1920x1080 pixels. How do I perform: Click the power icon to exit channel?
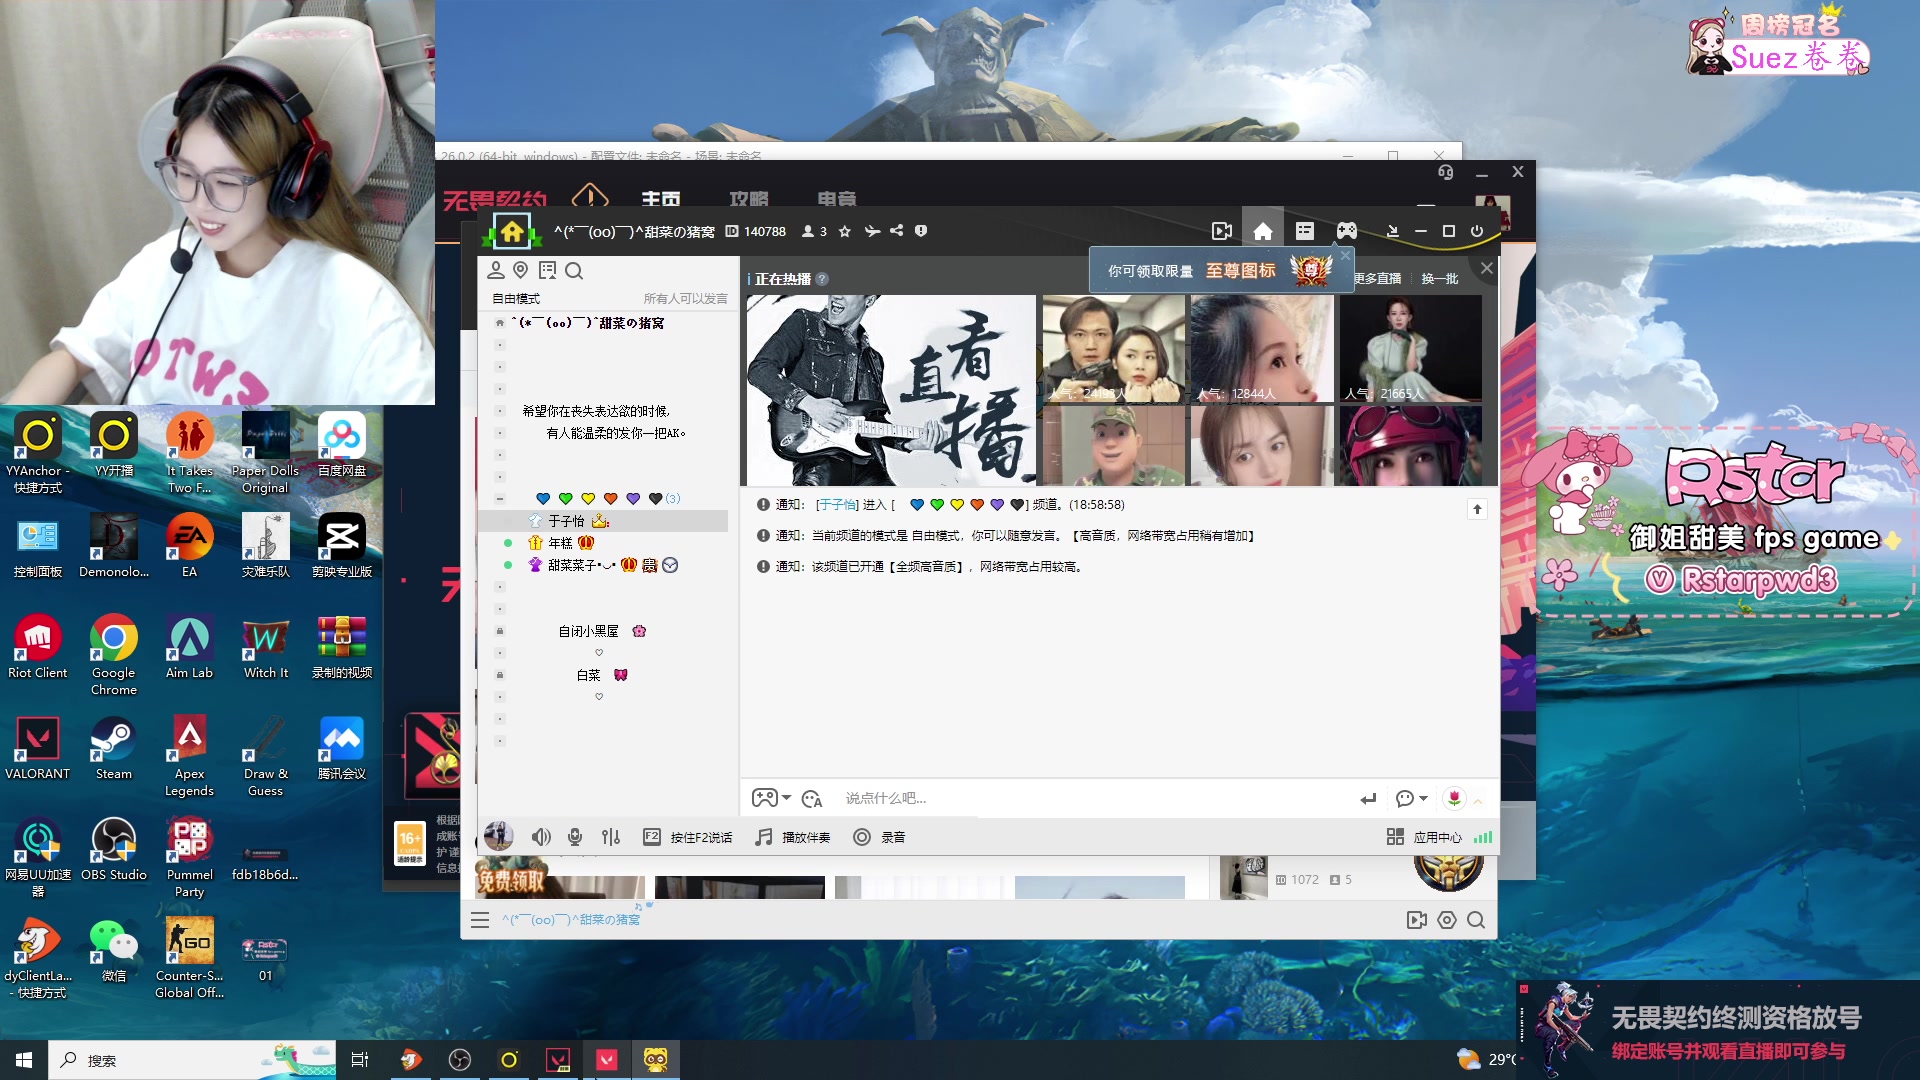tap(1477, 231)
